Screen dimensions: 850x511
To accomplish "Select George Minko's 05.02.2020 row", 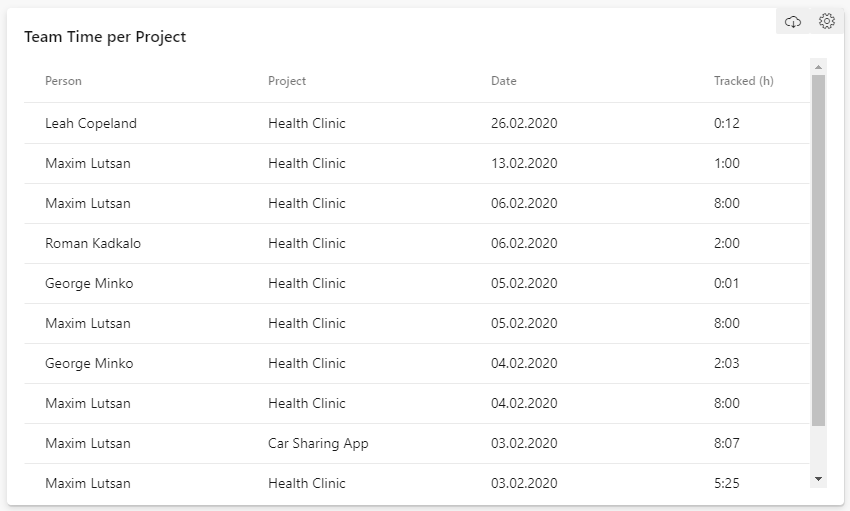I will tap(417, 283).
